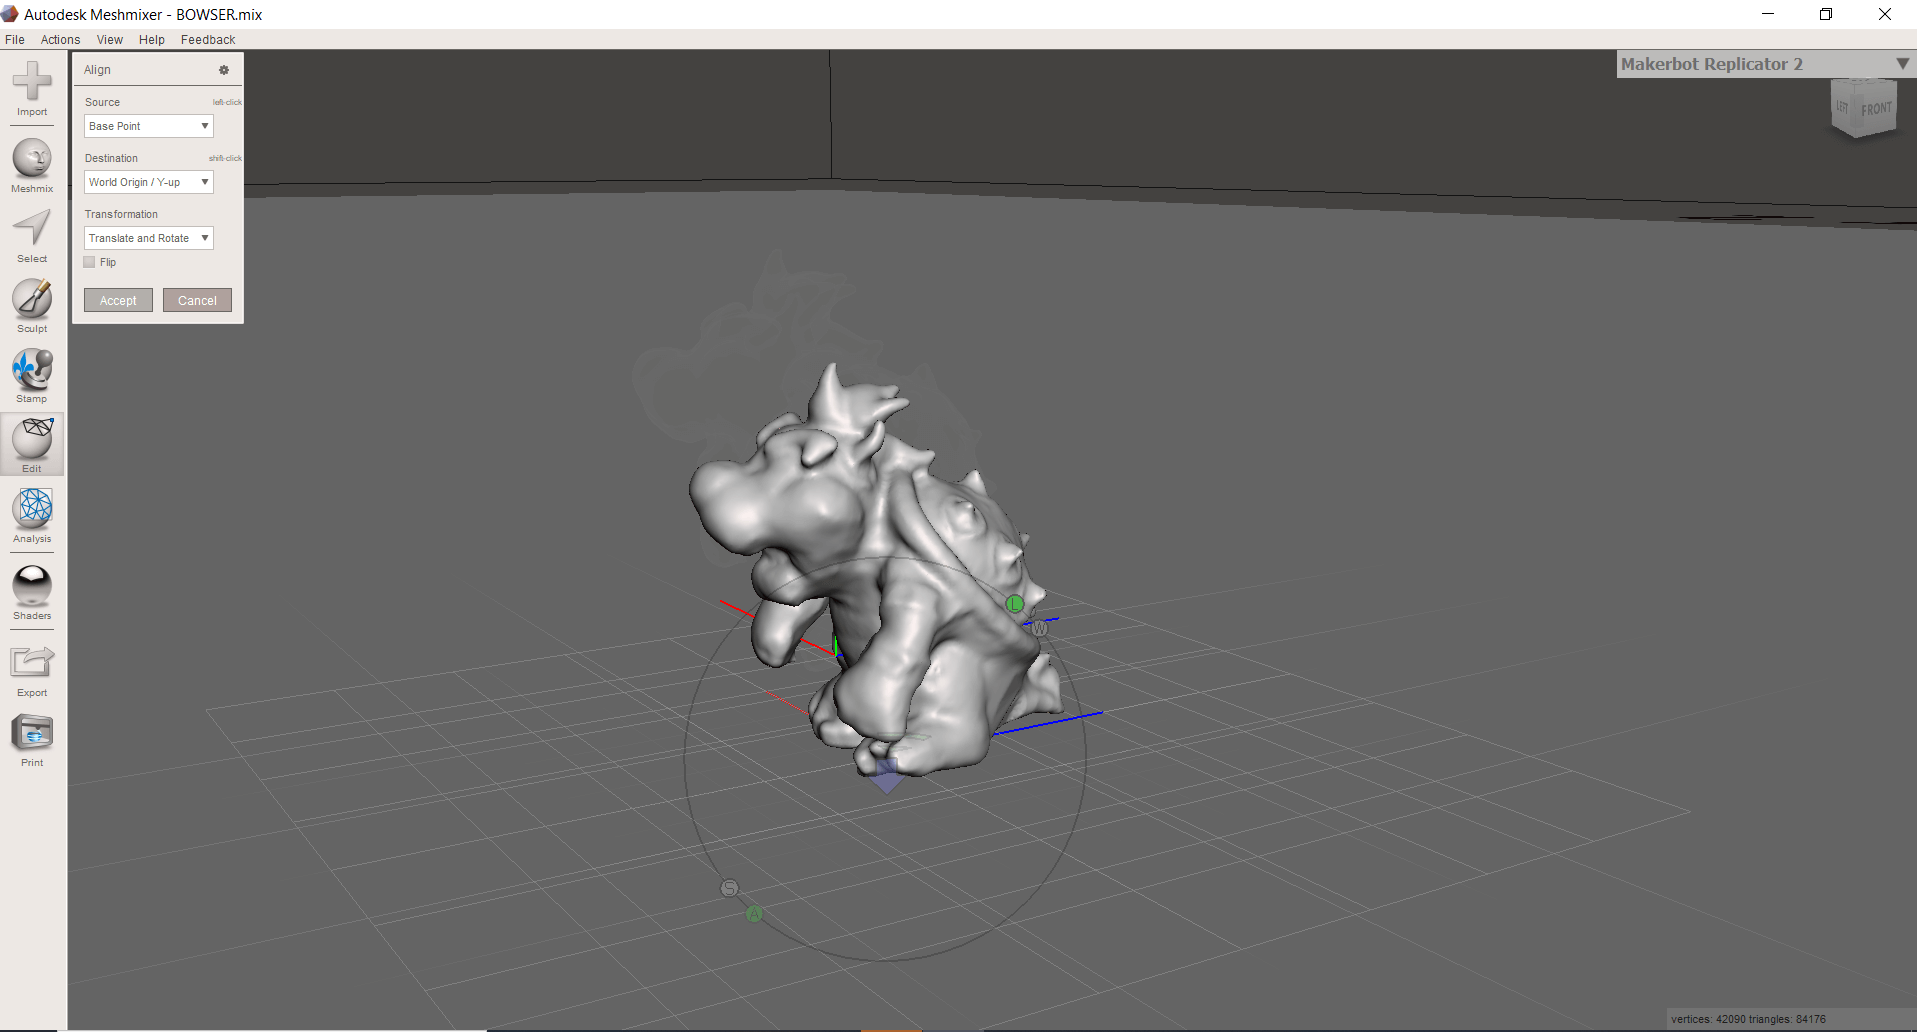Viewport: 1917px width, 1032px height.
Task: Click the Source label
Action: (102, 102)
